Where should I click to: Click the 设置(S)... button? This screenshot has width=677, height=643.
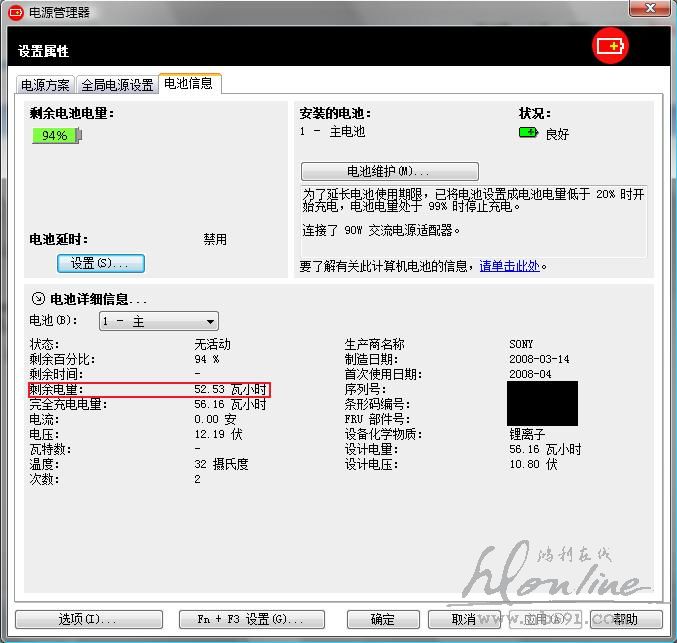(101, 263)
